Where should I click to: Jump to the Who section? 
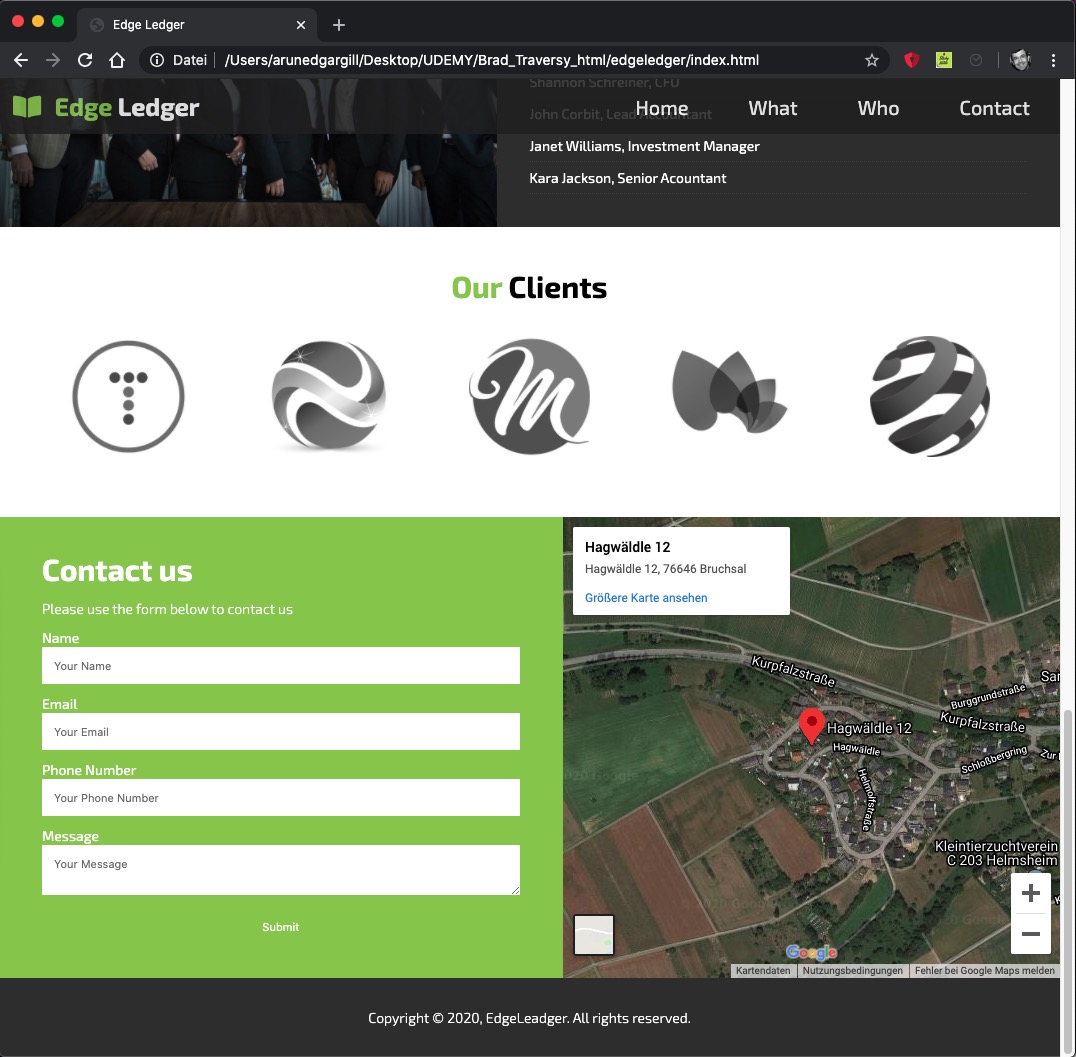click(878, 108)
